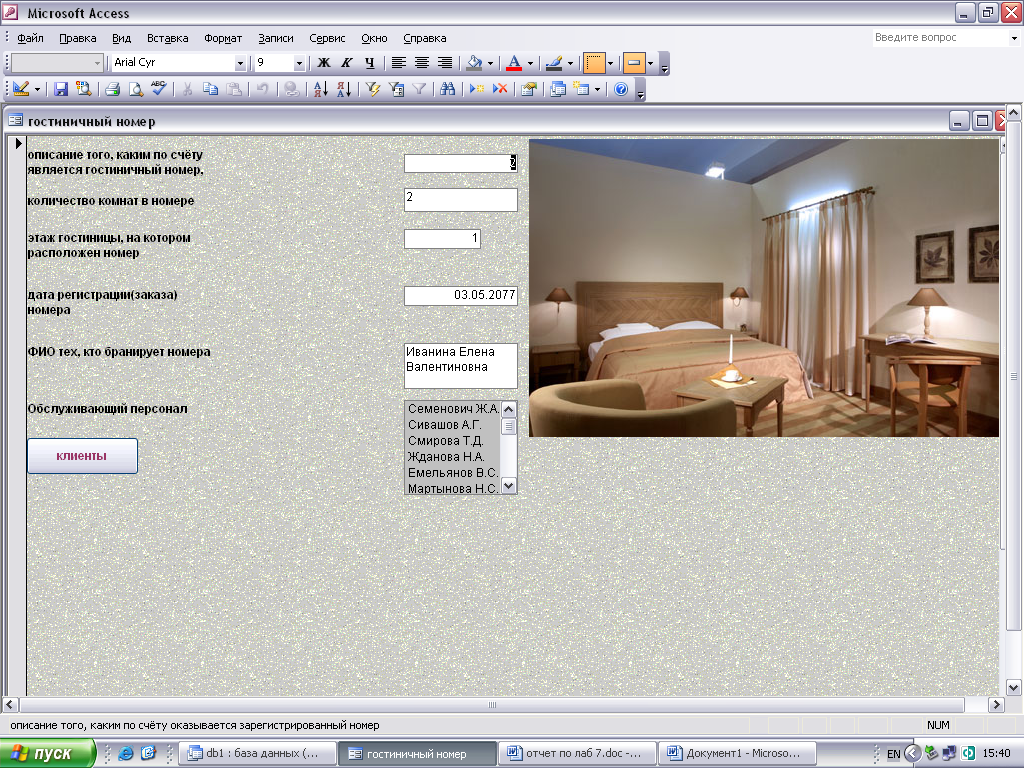This screenshot has width=1024, height=768.
Task: Click the Cut scissors icon
Action: (x=187, y=89)
